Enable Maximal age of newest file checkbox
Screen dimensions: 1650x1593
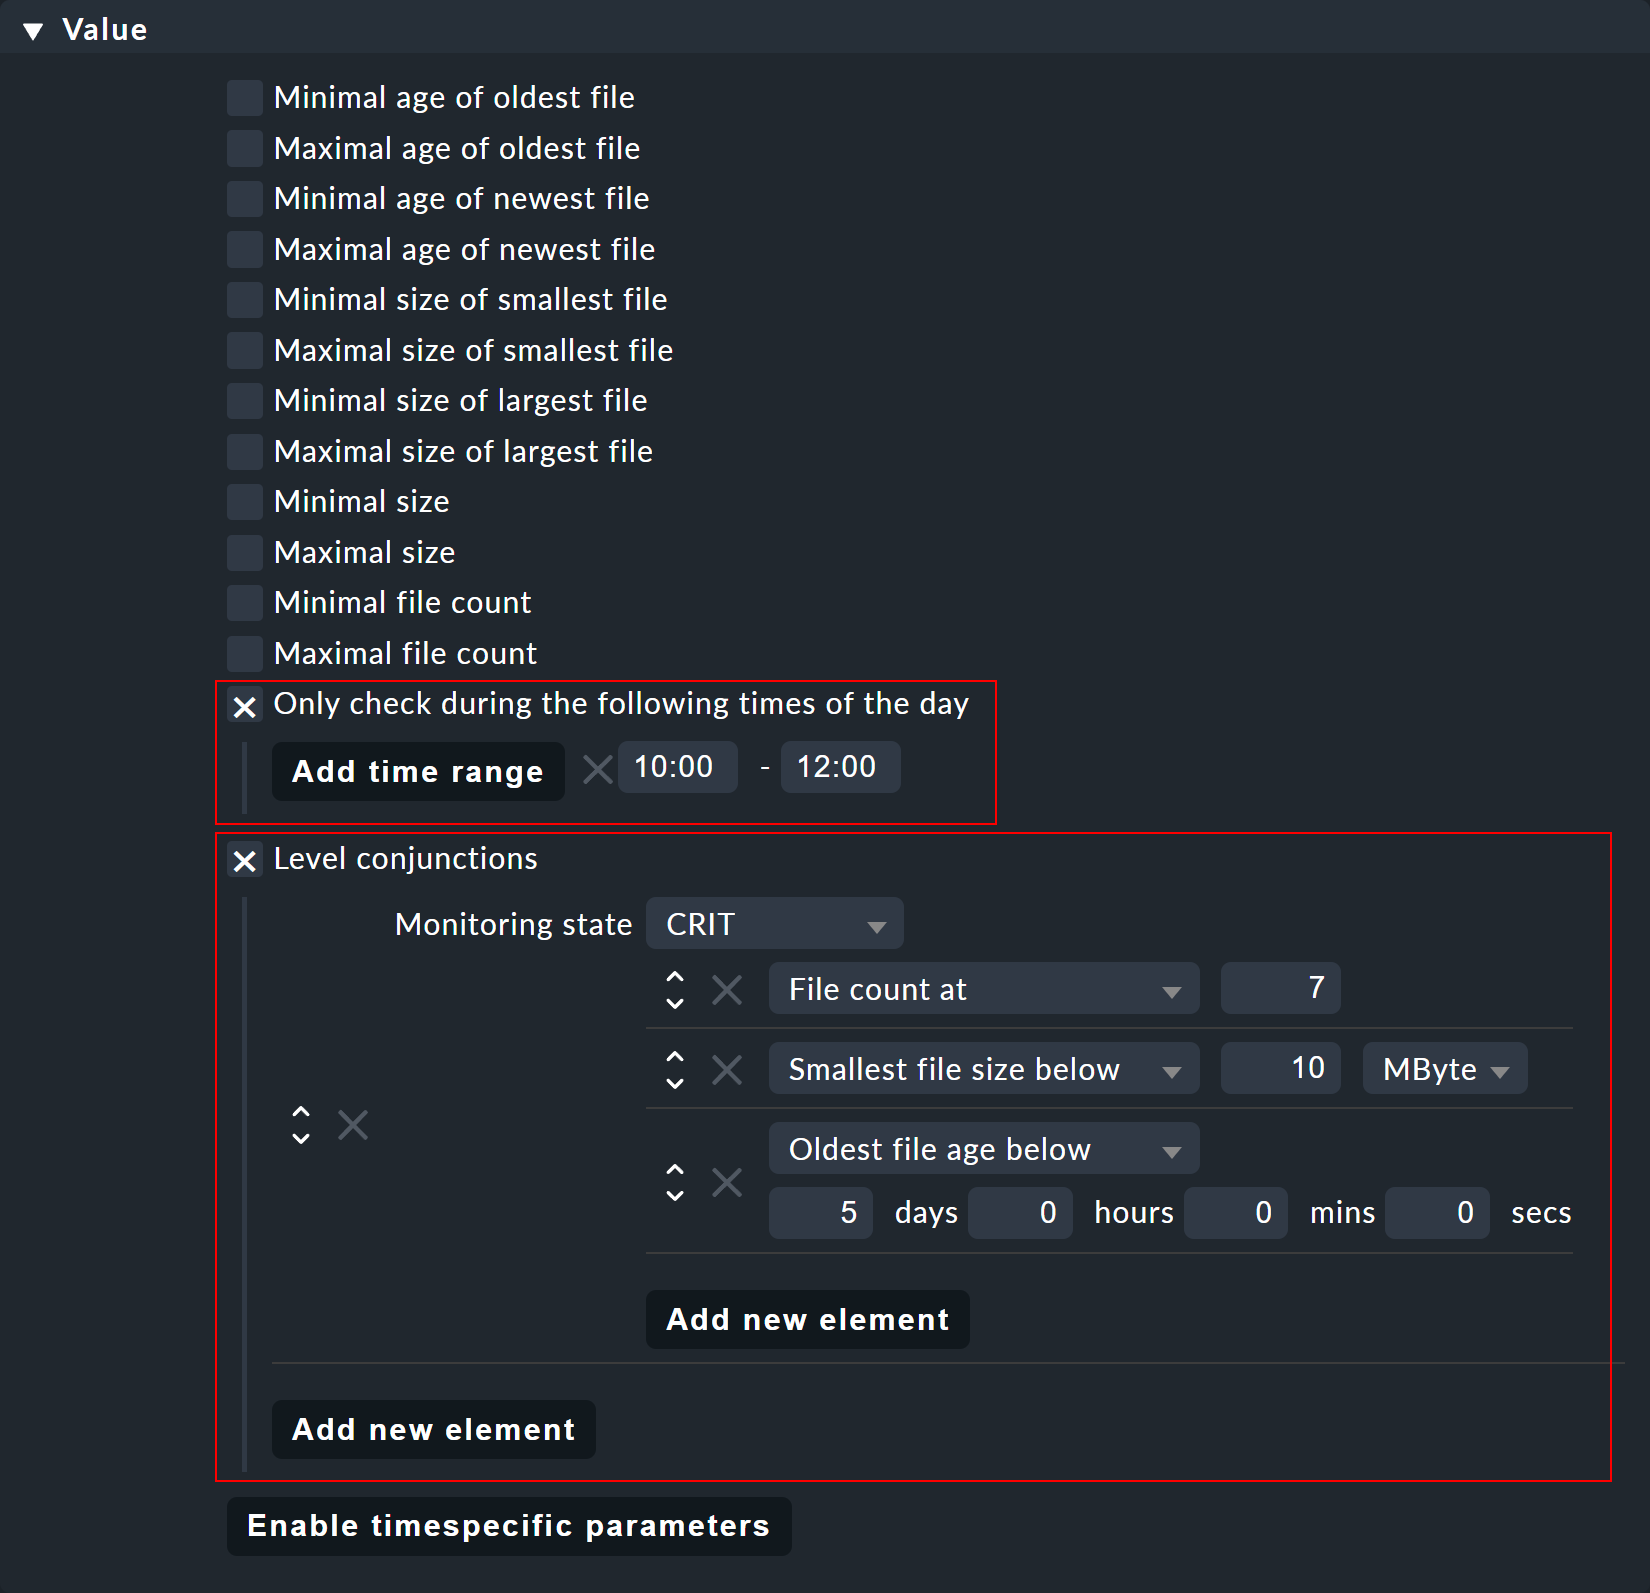coord(245,249)
